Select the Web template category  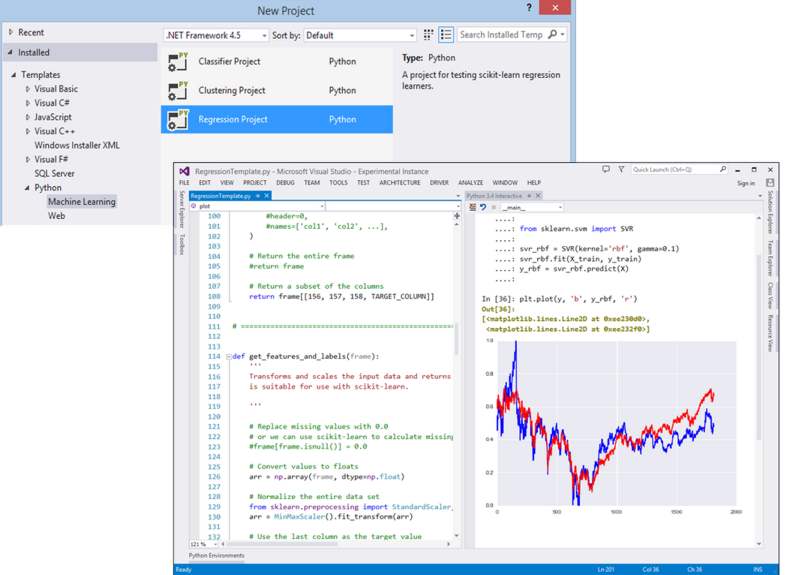56,216
